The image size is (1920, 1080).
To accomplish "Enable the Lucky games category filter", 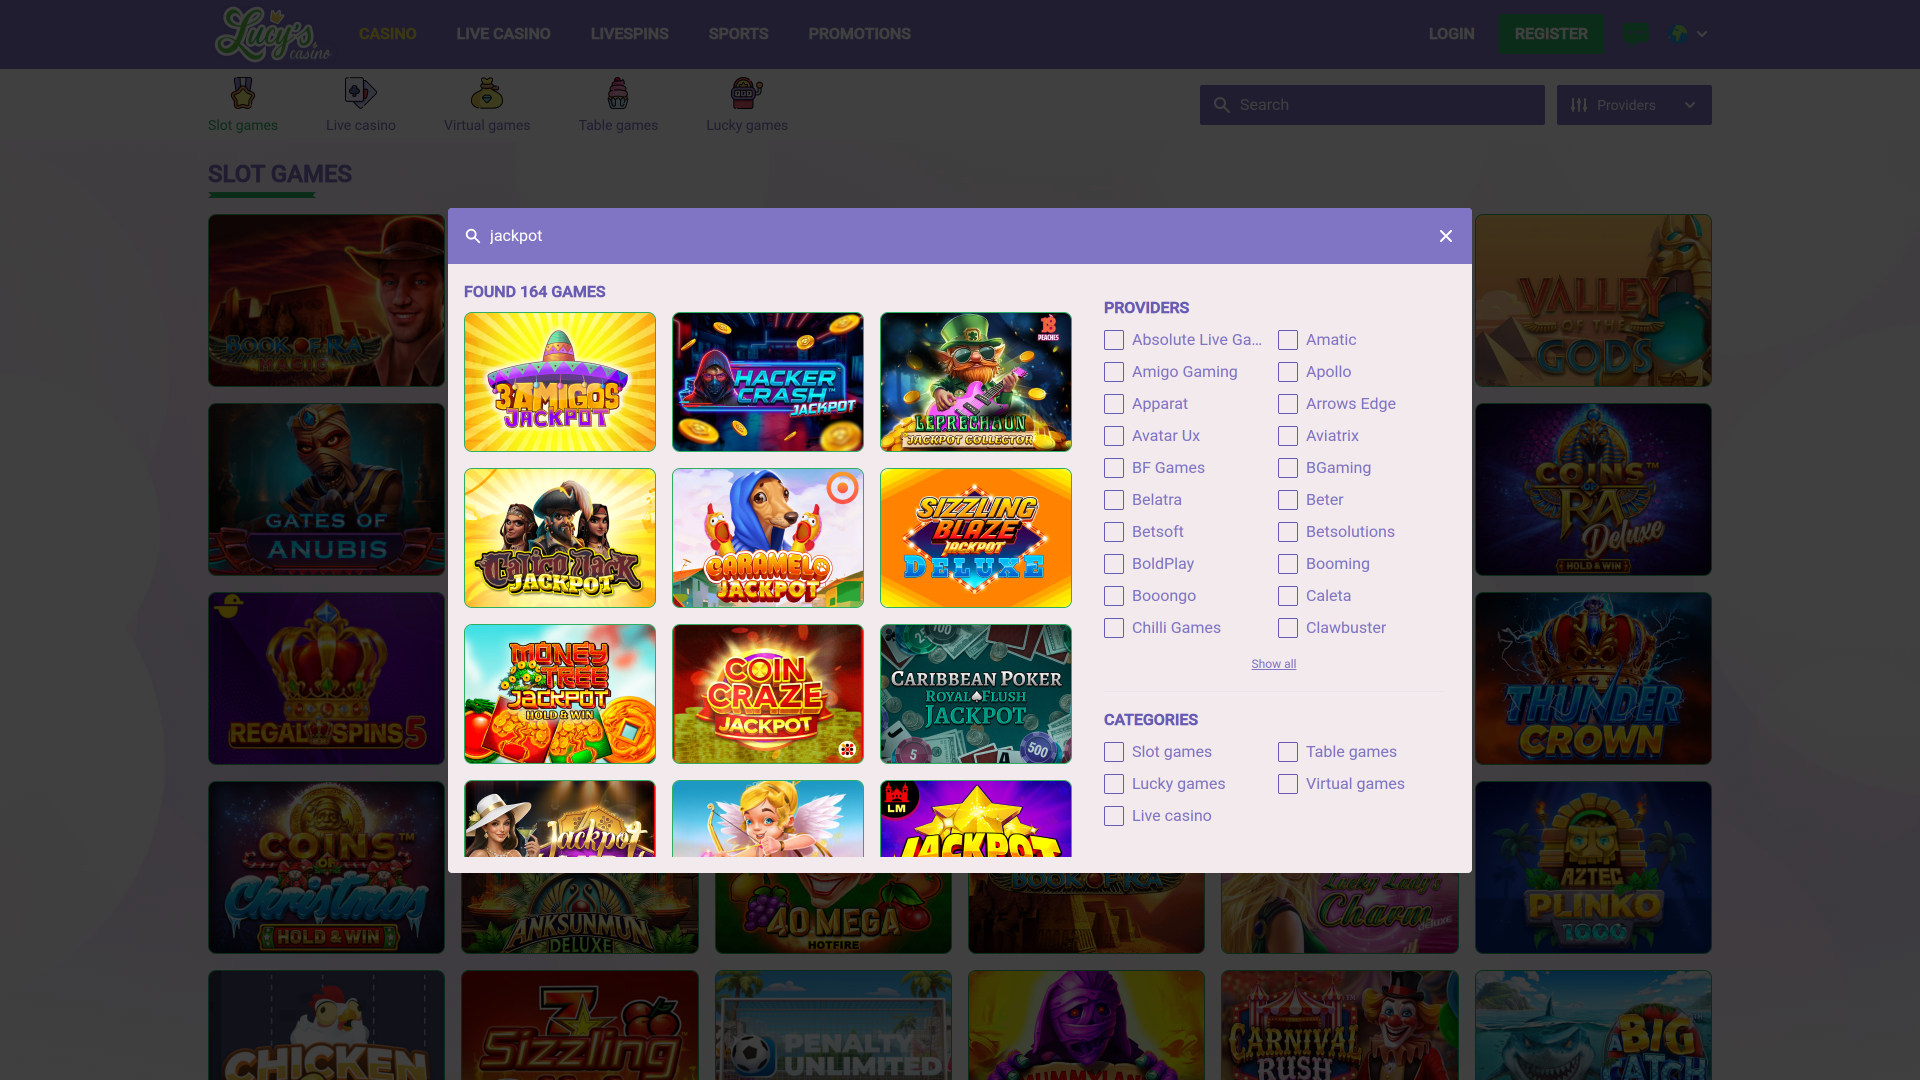I will pos(1113,784).
